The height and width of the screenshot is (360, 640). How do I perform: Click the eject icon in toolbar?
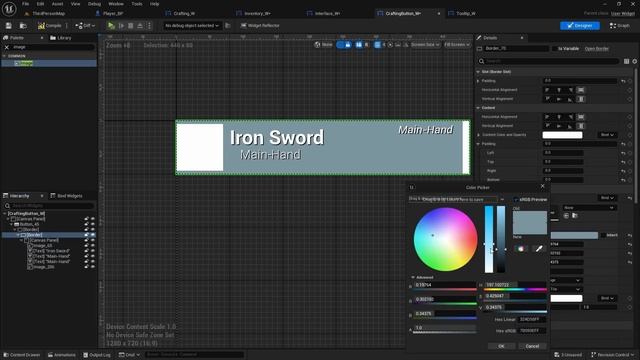point(140,26)
